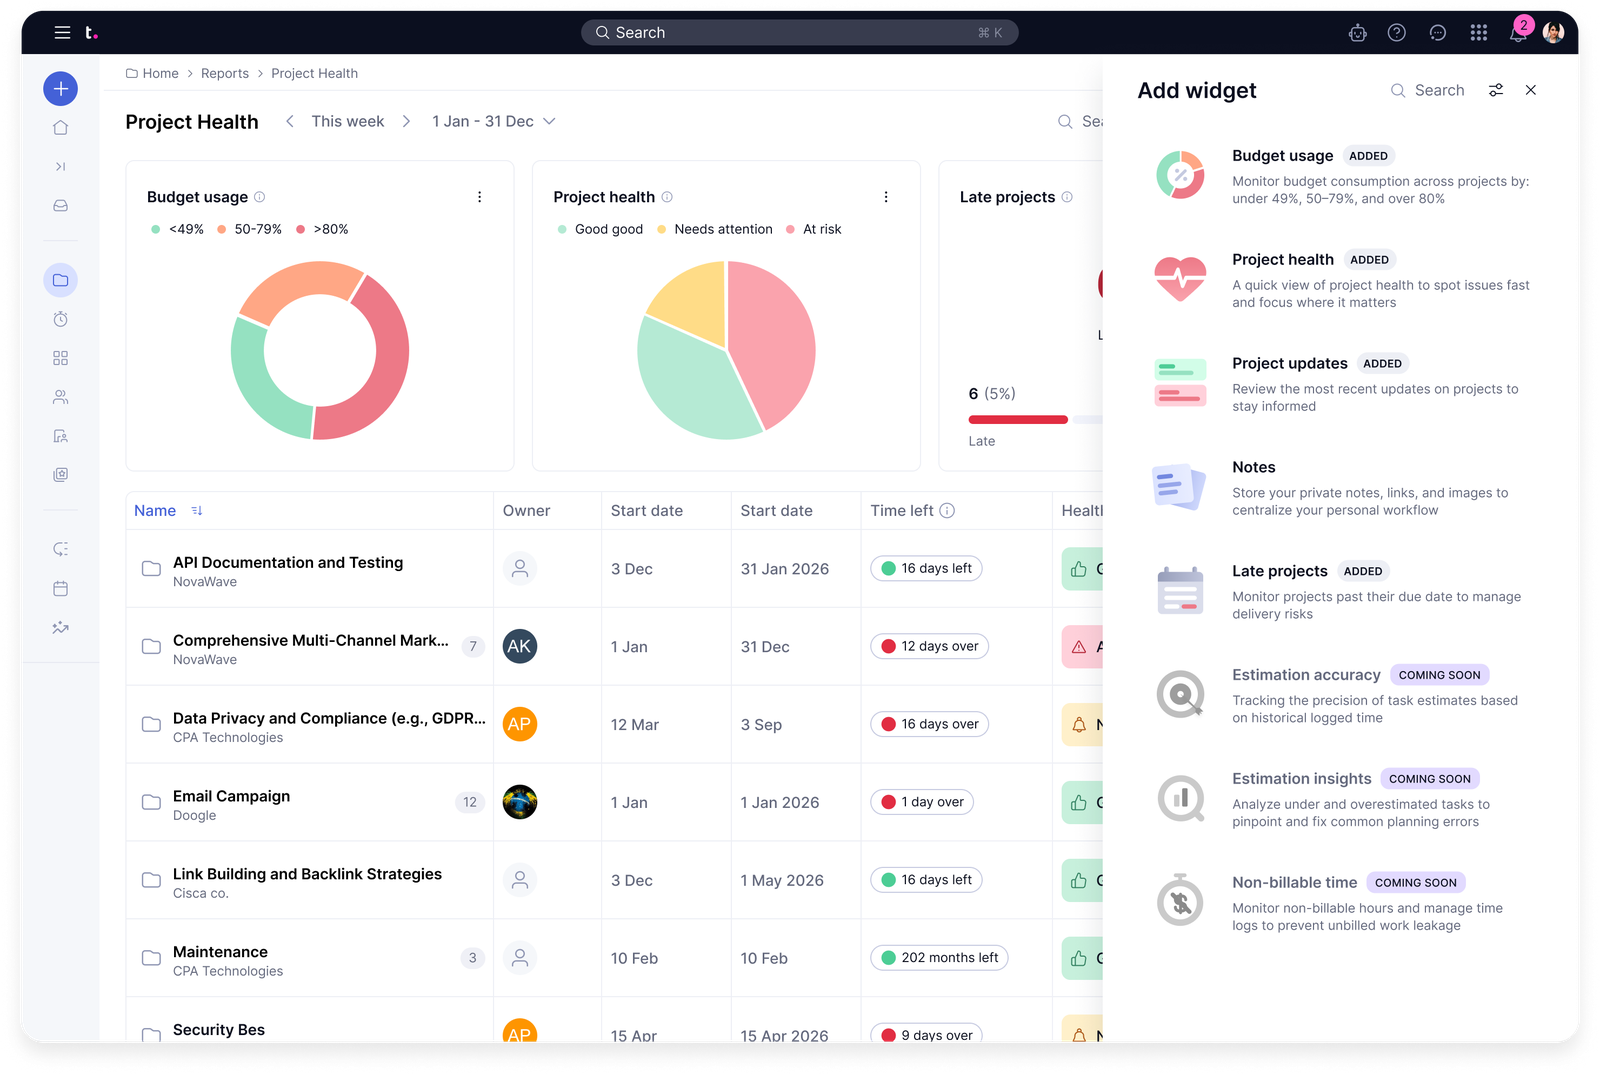Click the top Search bar
Viewport: 1600px width, 1074px height.
[799, 33]
